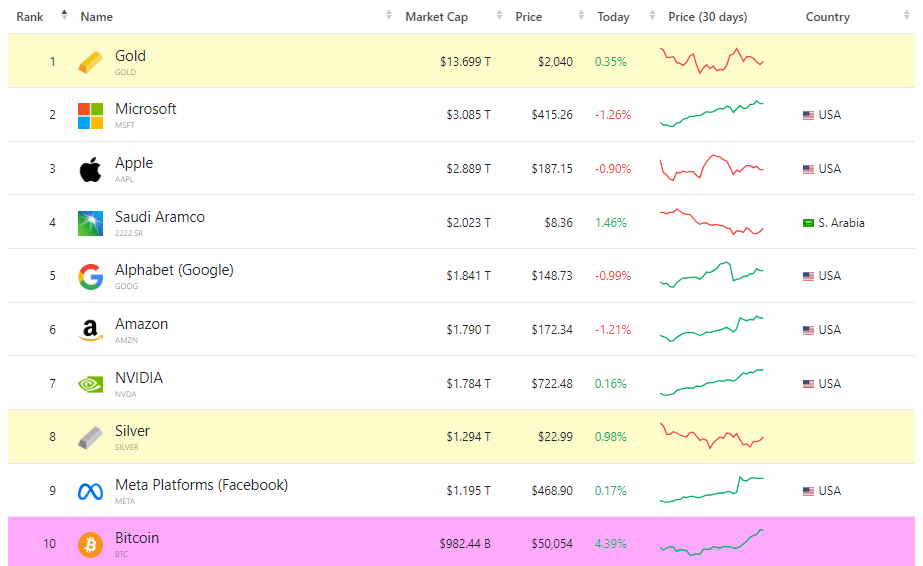Click the 4.39% today change
Viewport: 923px width, 566px height.
point(610,544)
